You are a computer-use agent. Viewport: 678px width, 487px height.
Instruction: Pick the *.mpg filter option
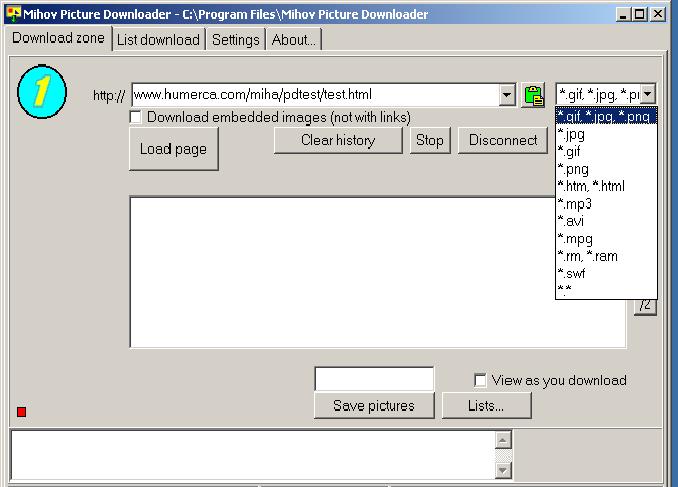pos(606,239)
